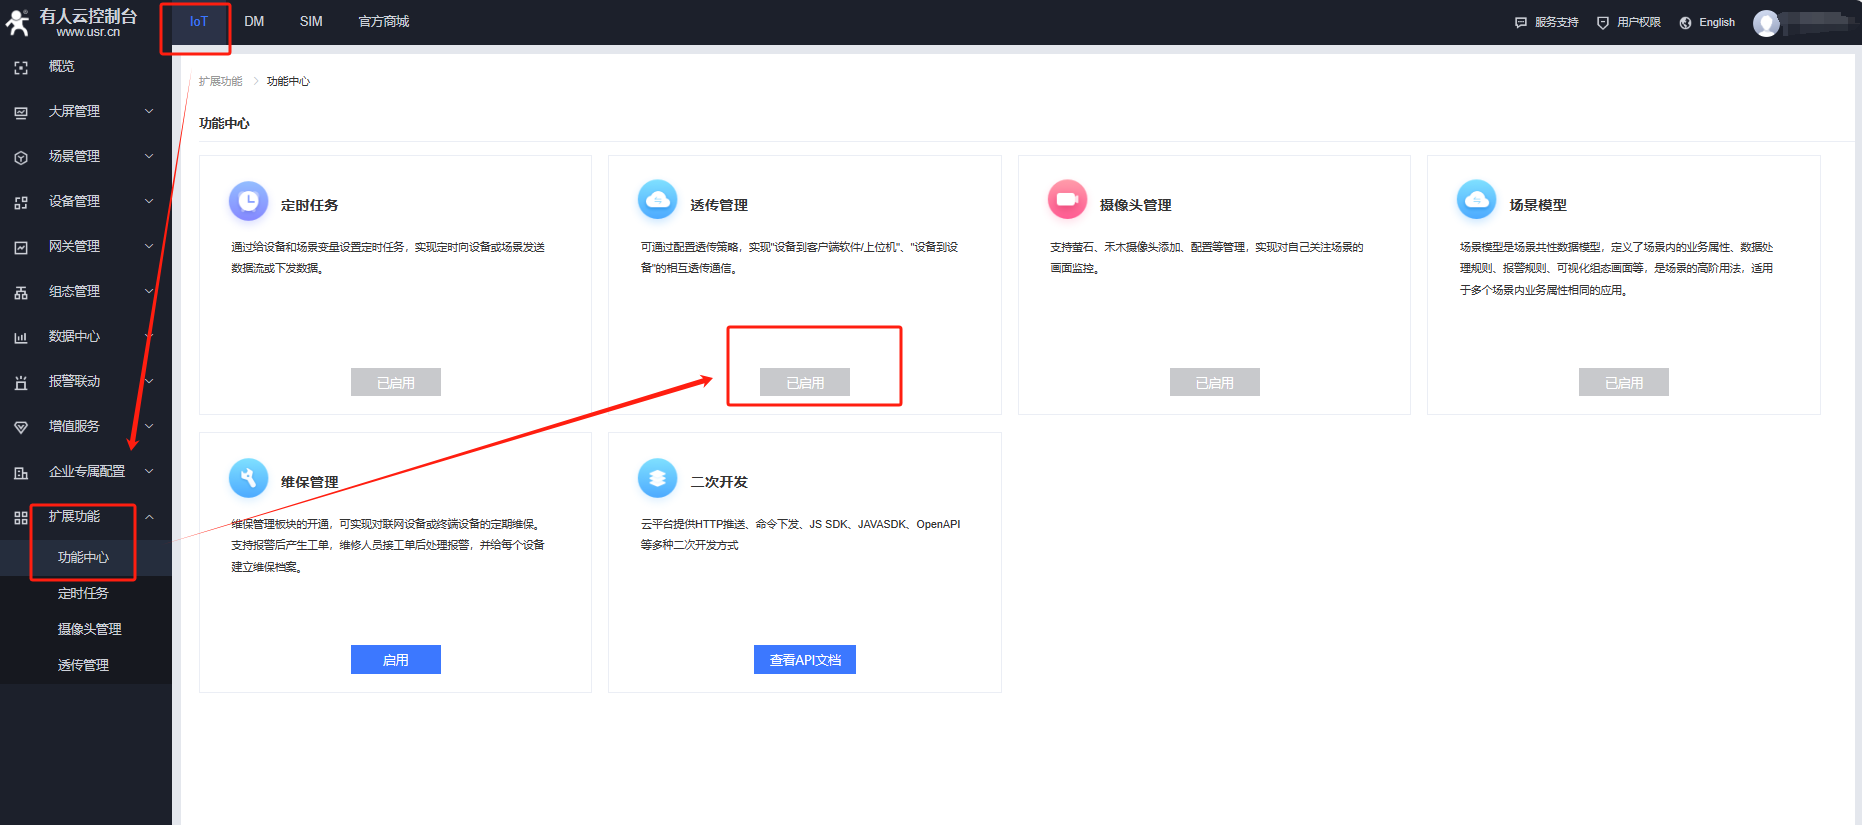Click the 概览 sidebar icon
The image size is (1862, 825).
[21, 67]
